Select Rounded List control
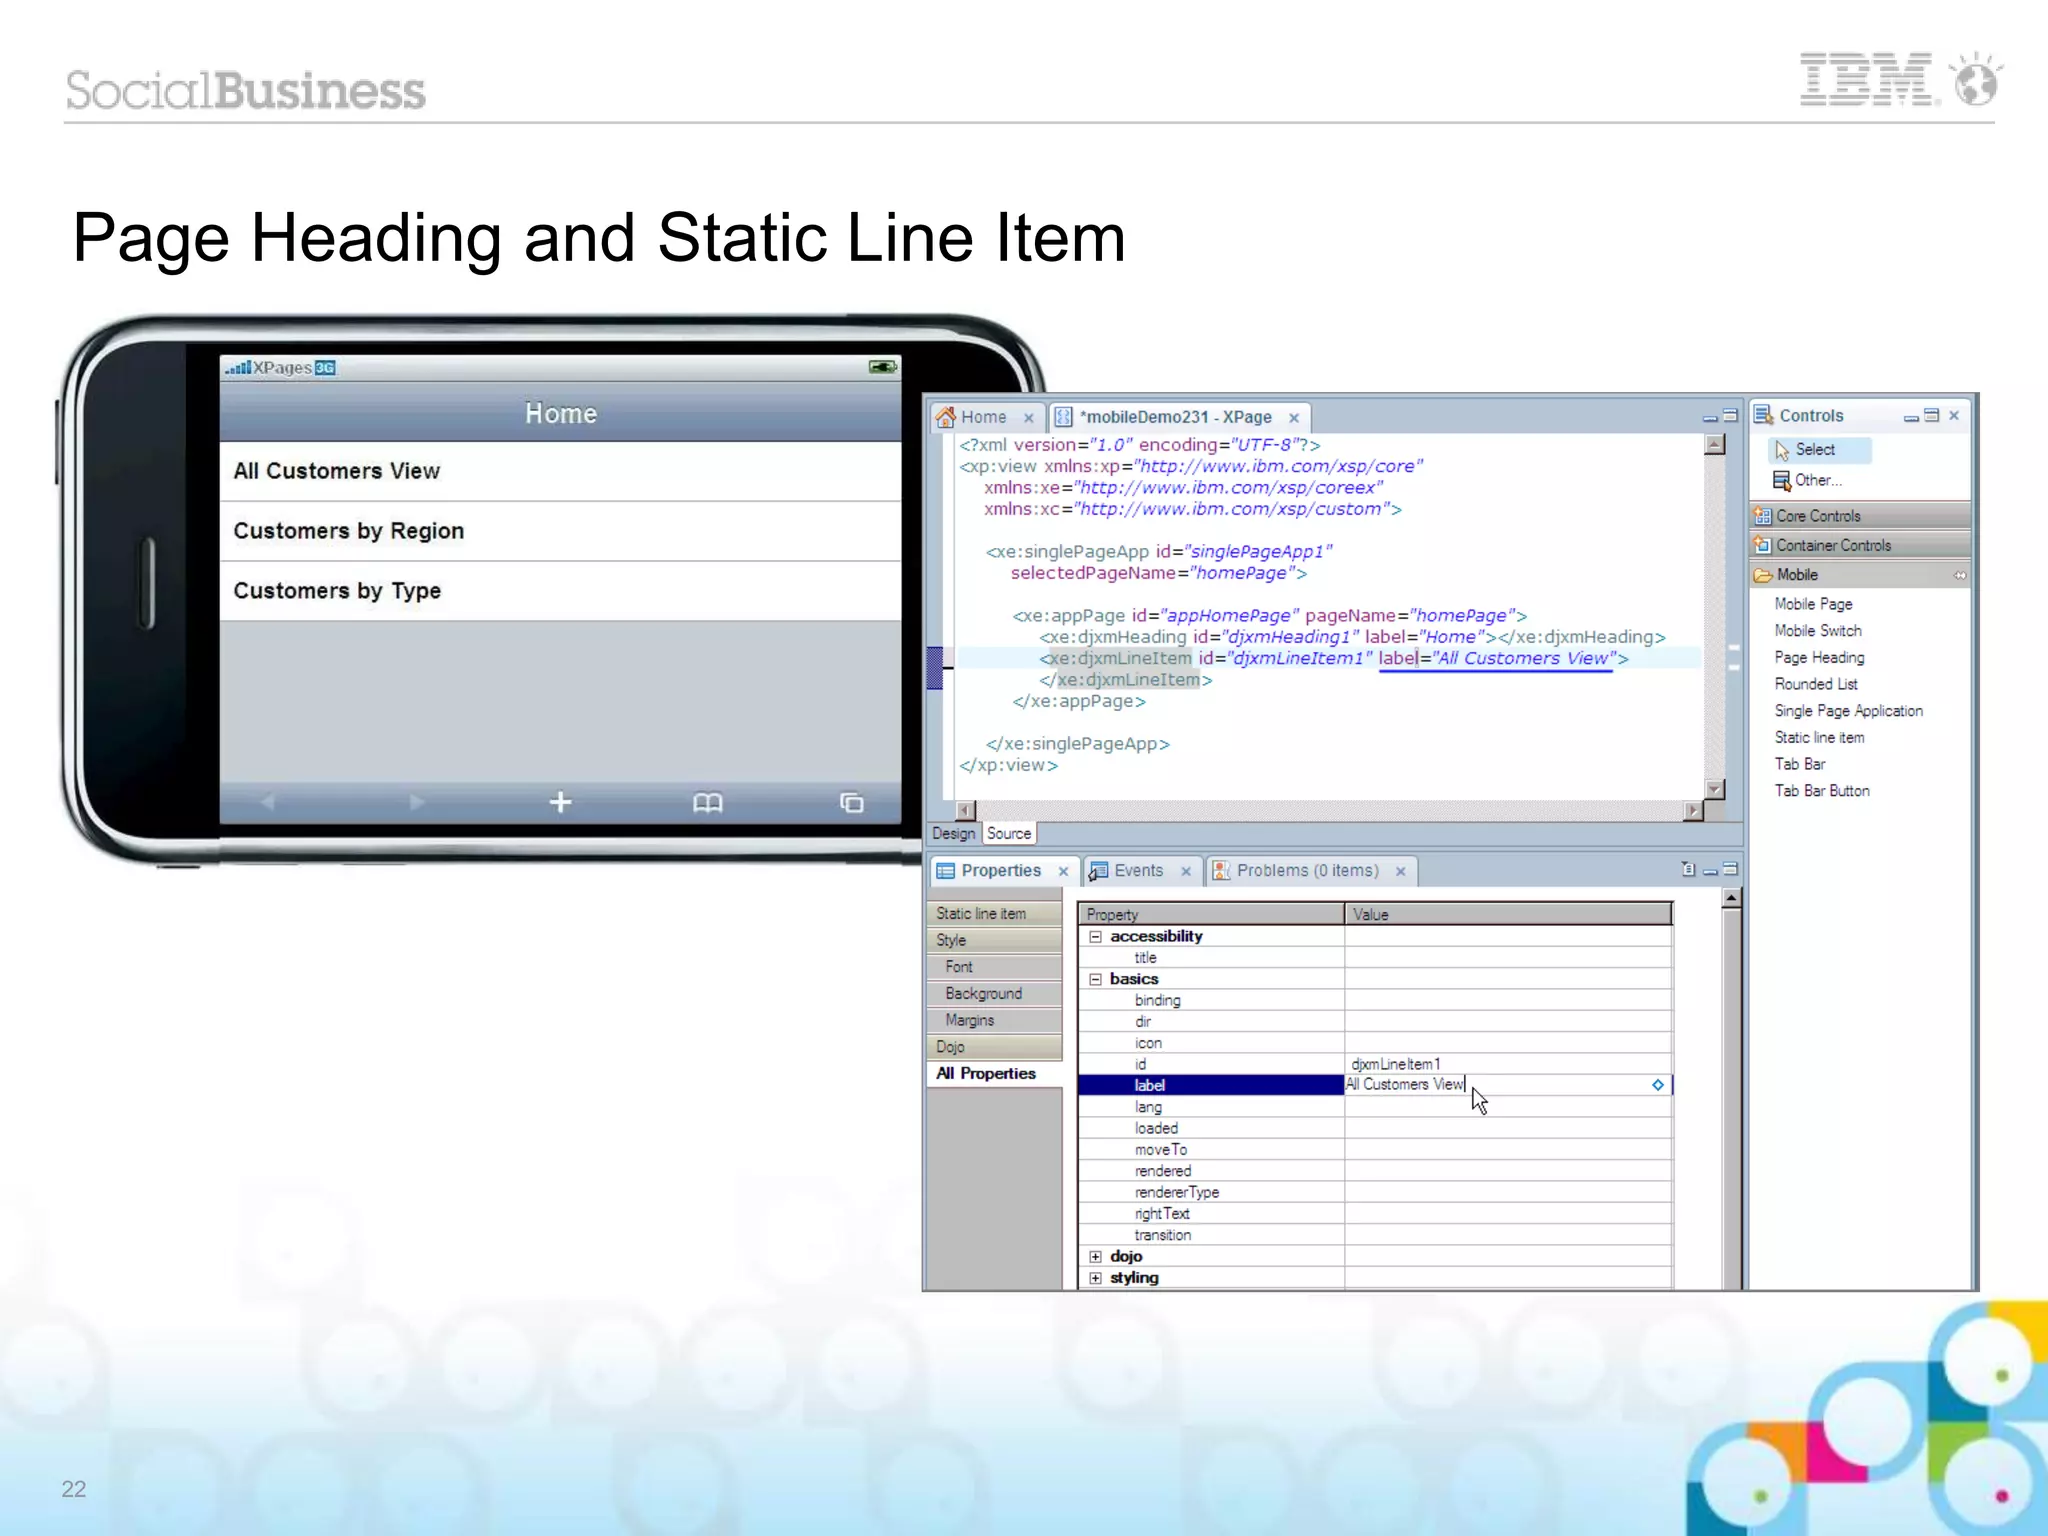This screenshot has width=2048, height=1536. pyautogui.click(x=1816, y=684)
